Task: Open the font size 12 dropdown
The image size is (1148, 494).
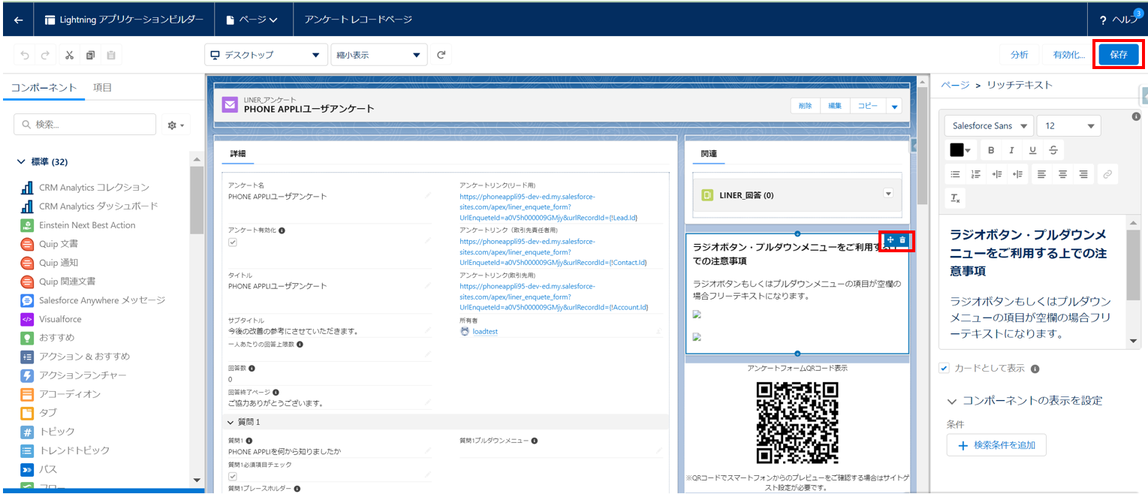Action: (1069, 126)
